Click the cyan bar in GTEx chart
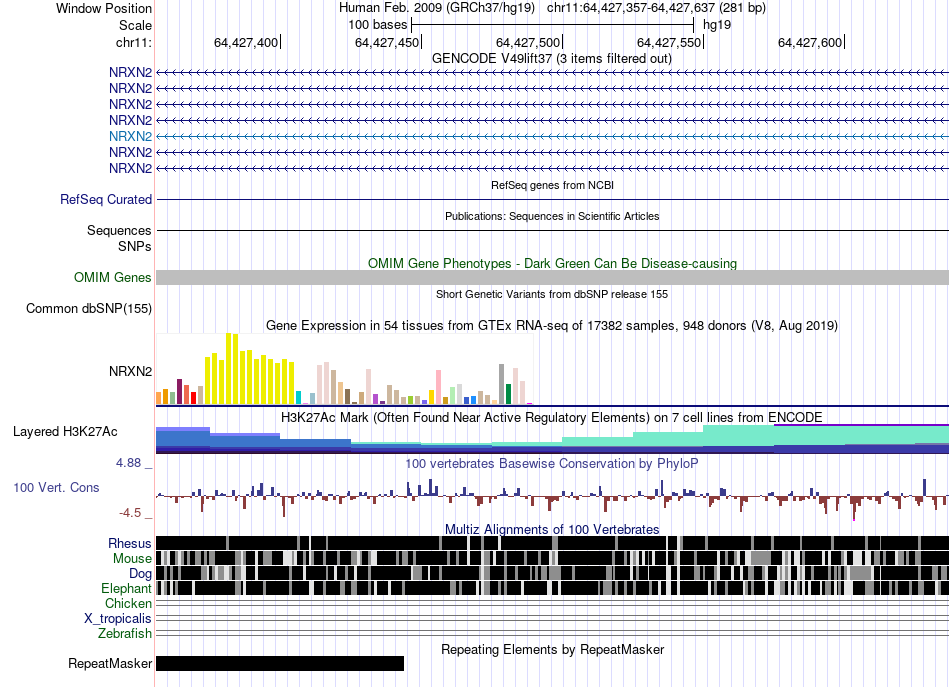Screen dimensions: 950x687 tap(298, 397)
